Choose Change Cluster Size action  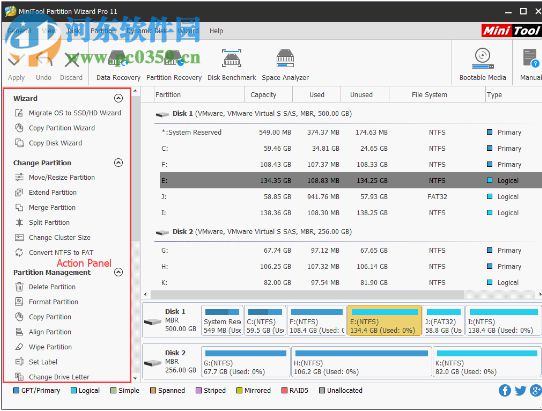(59, 237)
